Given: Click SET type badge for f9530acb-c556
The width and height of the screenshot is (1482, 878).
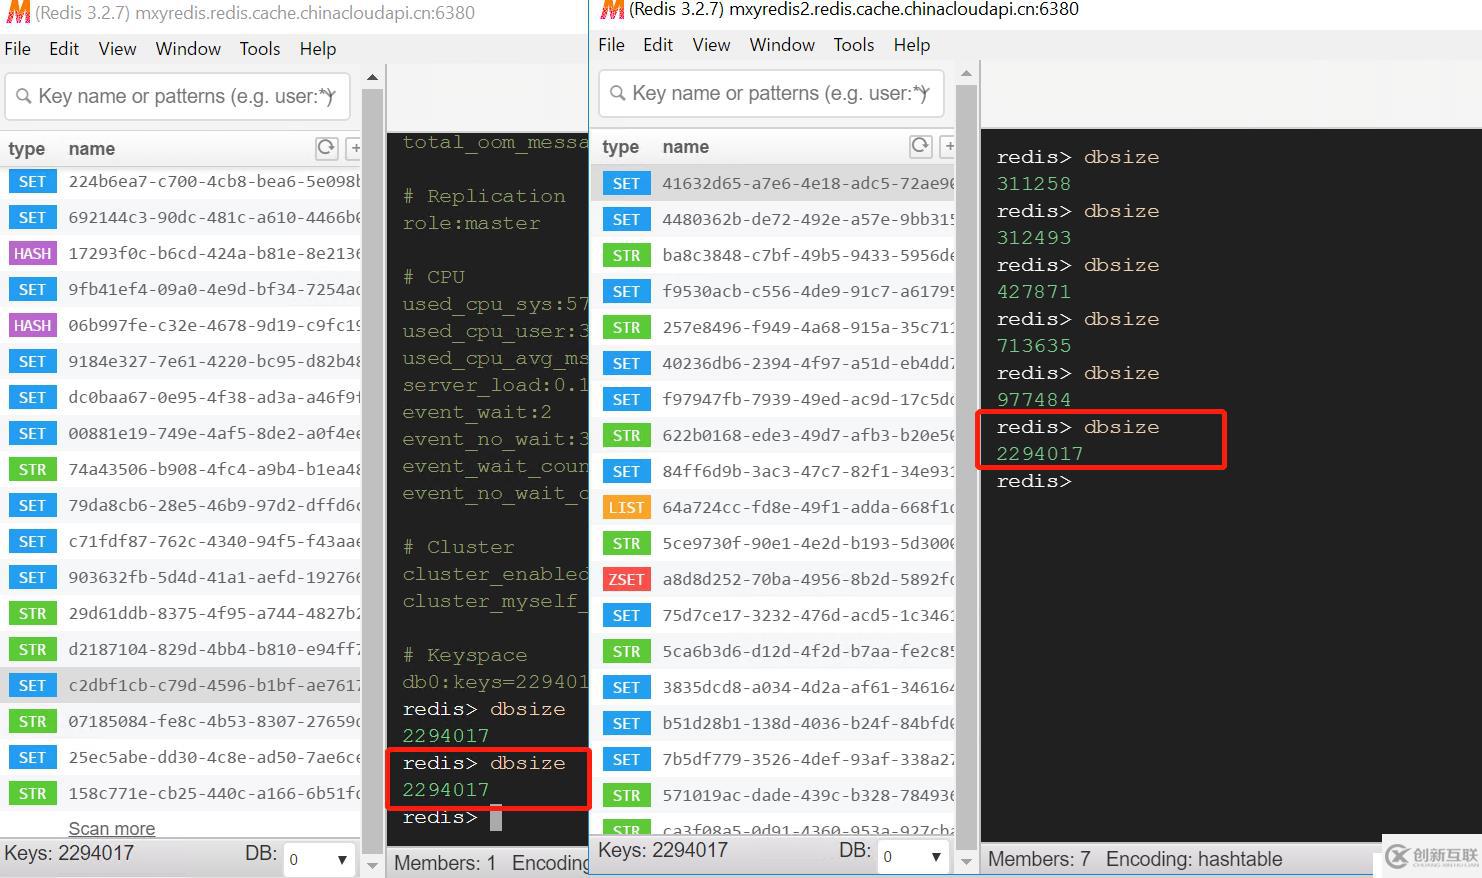Looking at the screenshot, I should click(x=626, y=292).
